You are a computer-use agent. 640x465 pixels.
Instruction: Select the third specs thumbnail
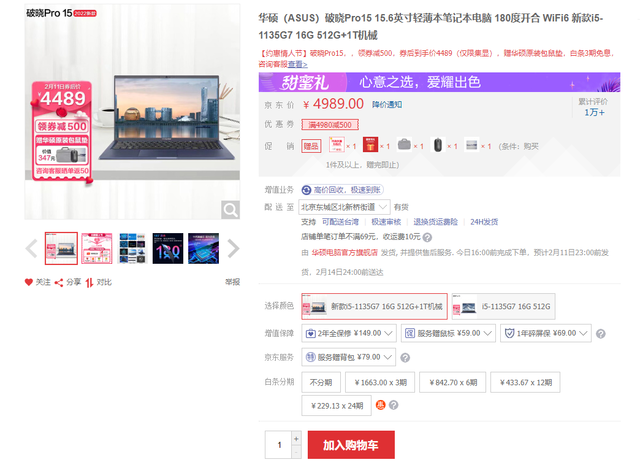coord(132,248)
